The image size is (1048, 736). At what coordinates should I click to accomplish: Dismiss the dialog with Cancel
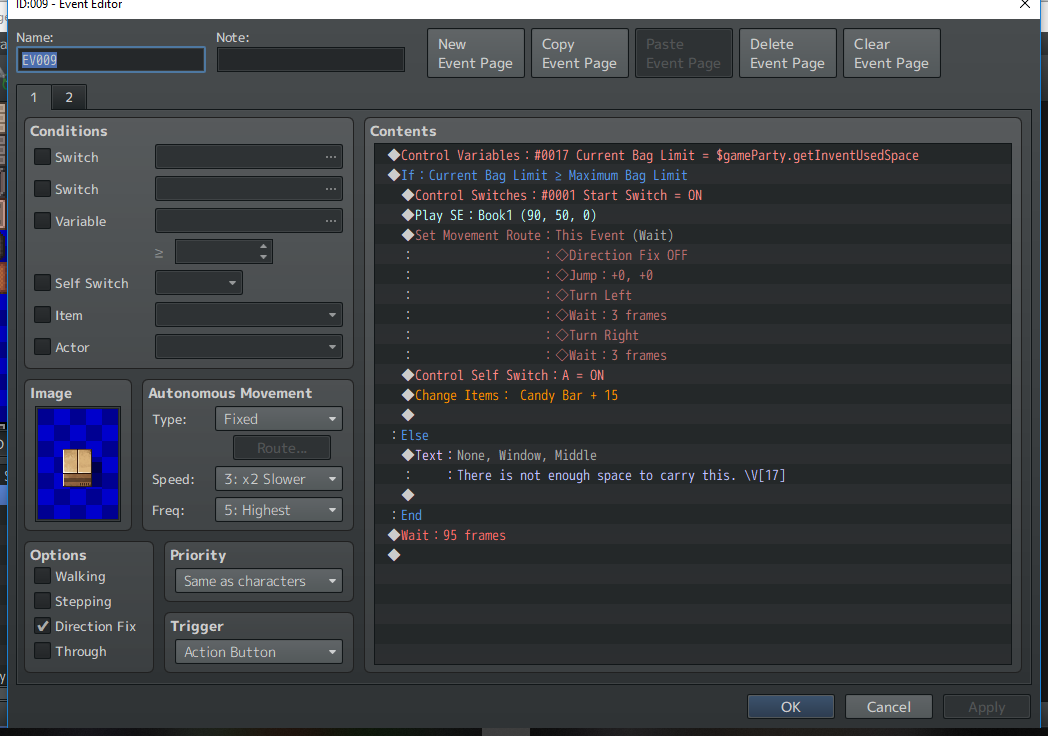[x=888, y=707]
